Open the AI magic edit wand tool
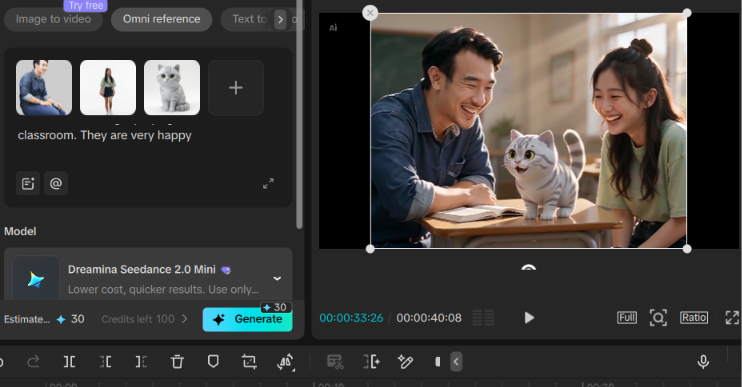This screenshot has width=742, height=387. pyautogui.click(x=406, y=362)
